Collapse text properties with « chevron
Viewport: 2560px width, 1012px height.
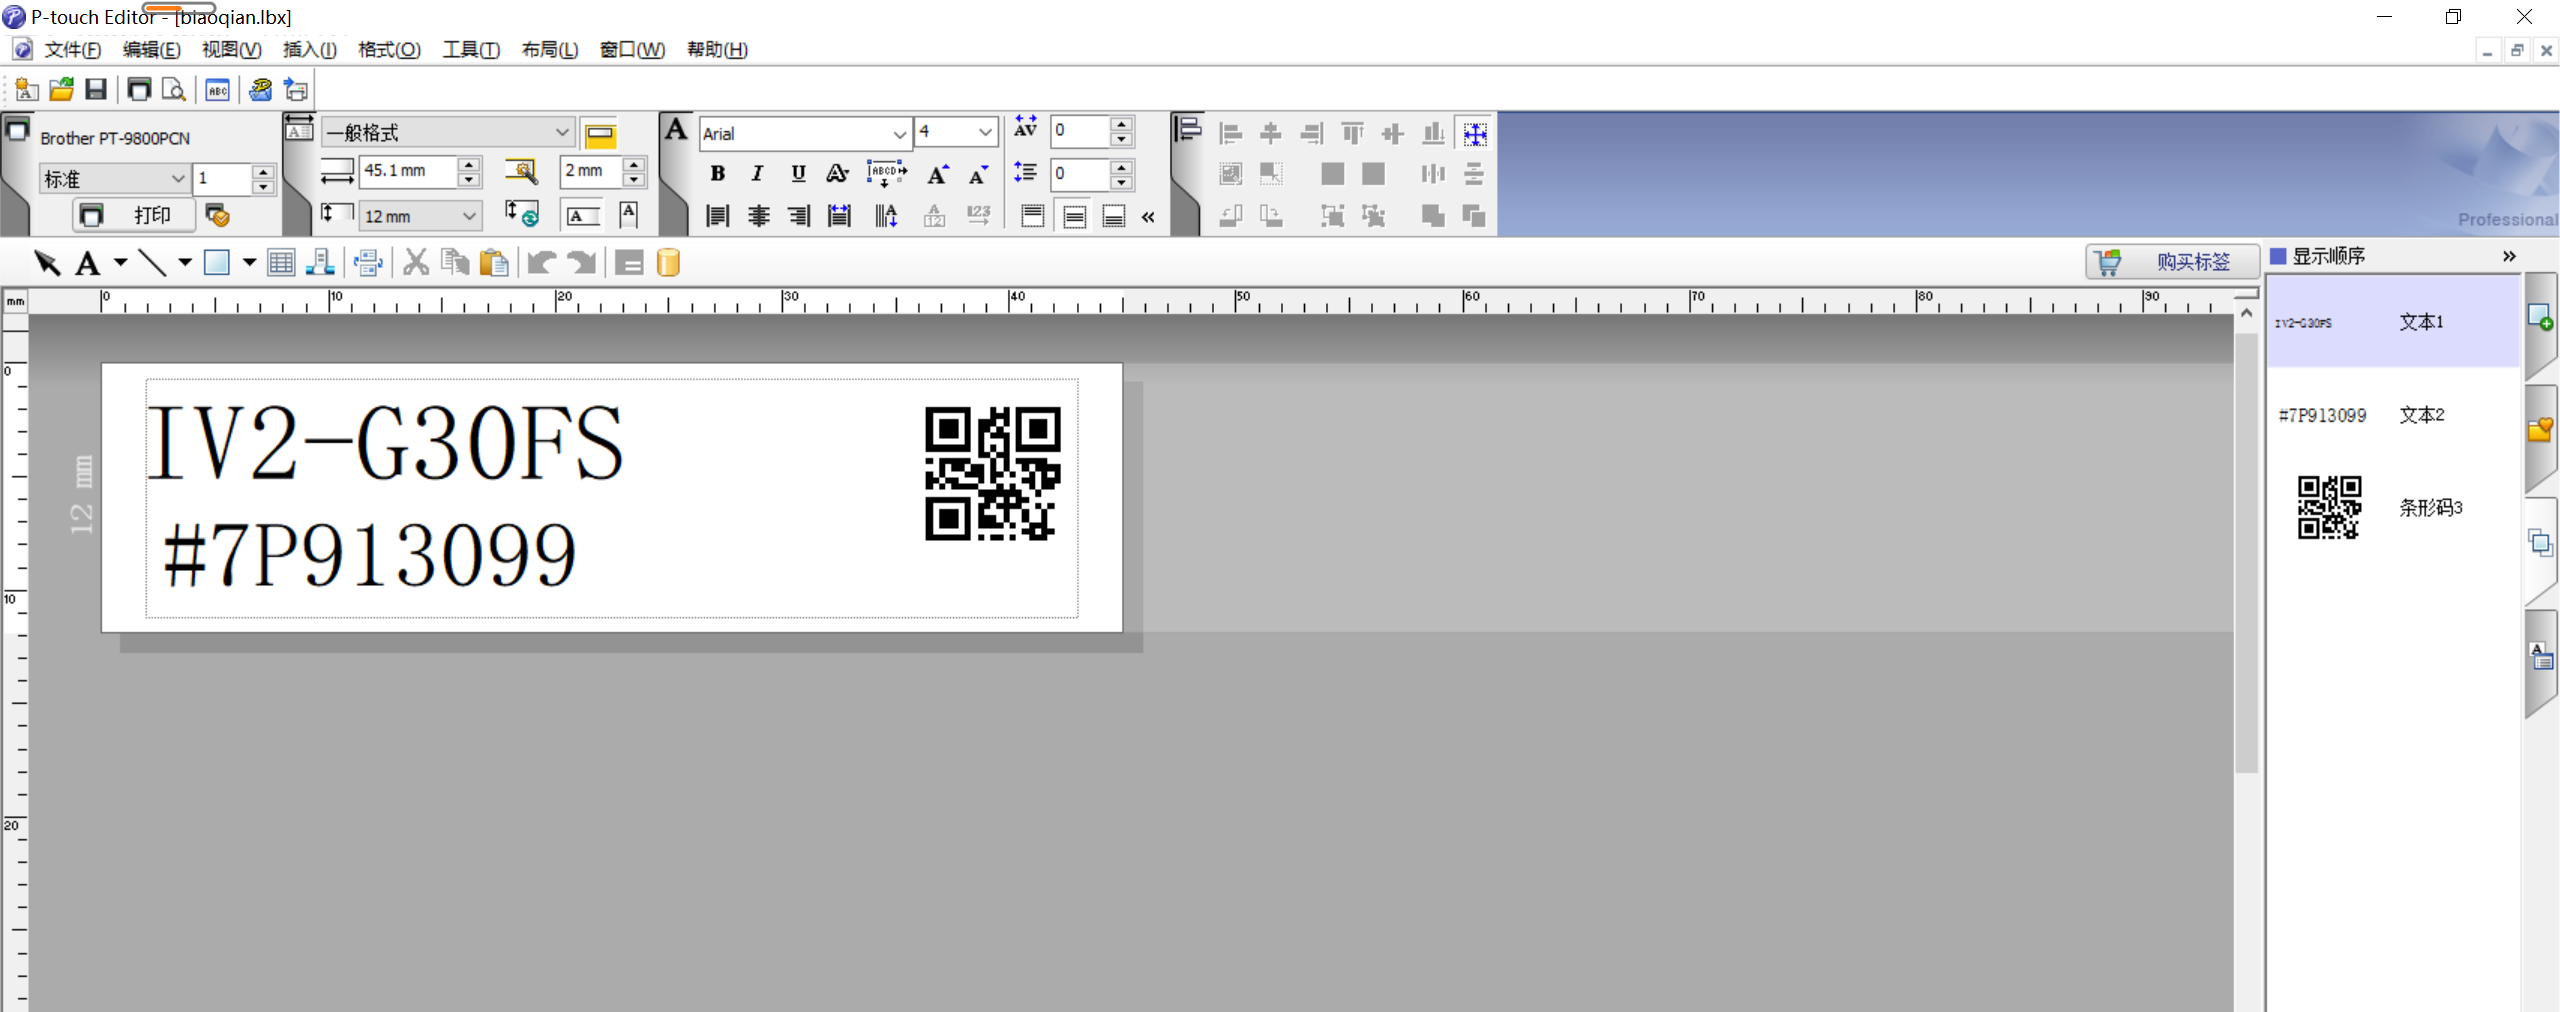pyautogui.click(x=1148, y=217)
